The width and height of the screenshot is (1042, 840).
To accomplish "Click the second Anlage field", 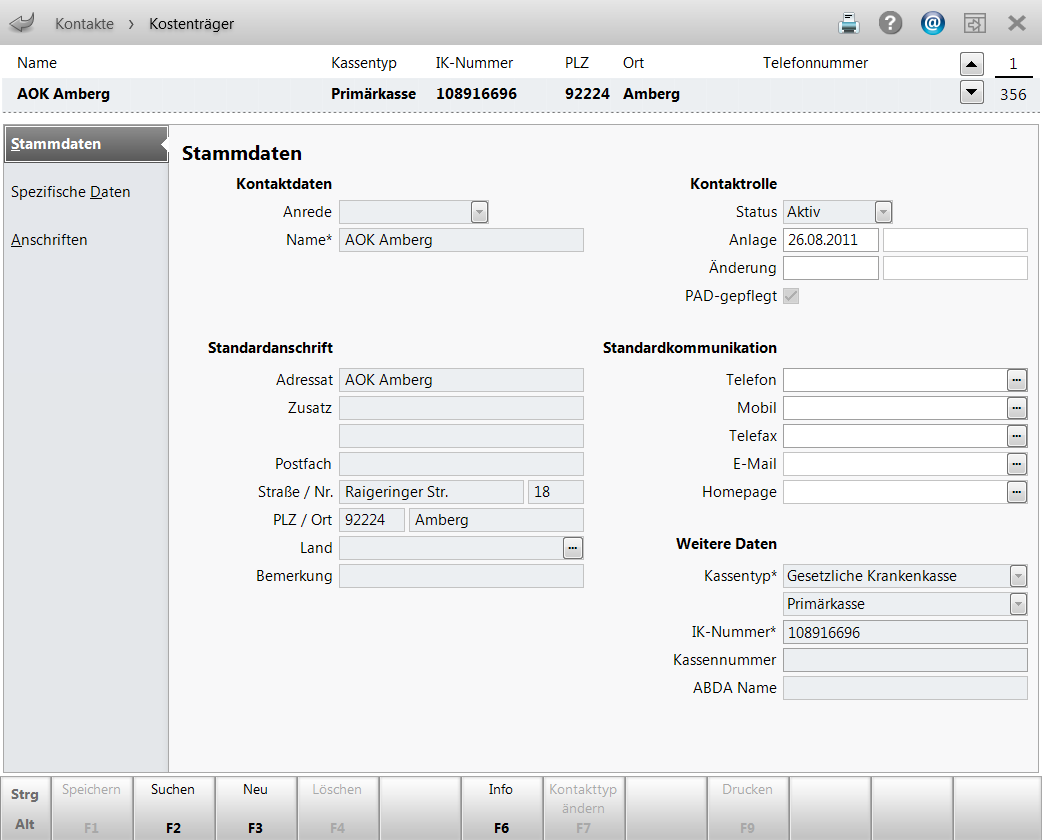I will 955,240.
